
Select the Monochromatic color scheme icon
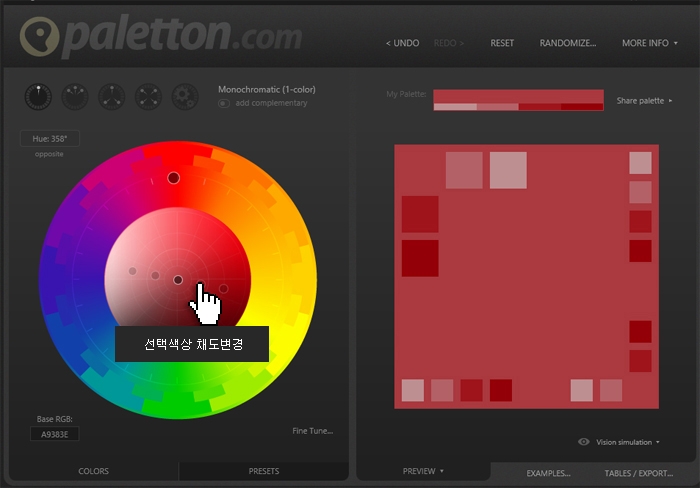(x=38, y=96)
